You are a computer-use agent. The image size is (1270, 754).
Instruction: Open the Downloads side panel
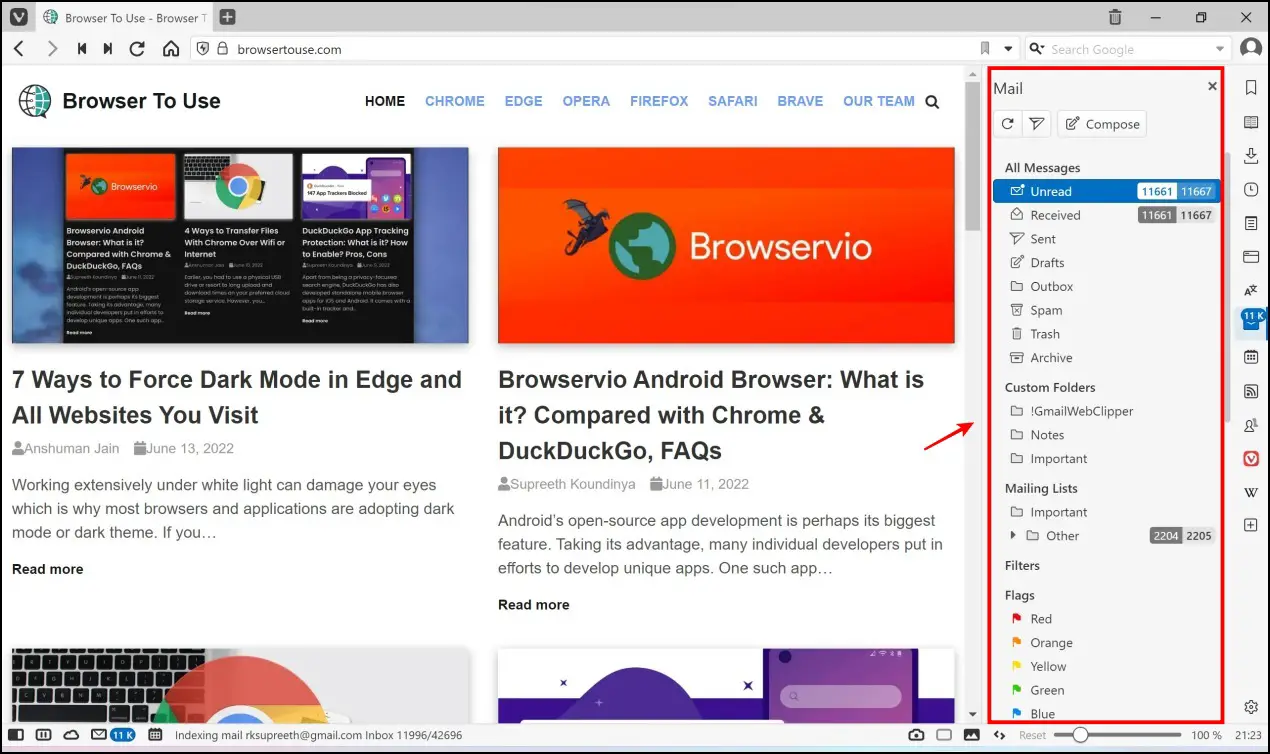tap(1251, 156)
